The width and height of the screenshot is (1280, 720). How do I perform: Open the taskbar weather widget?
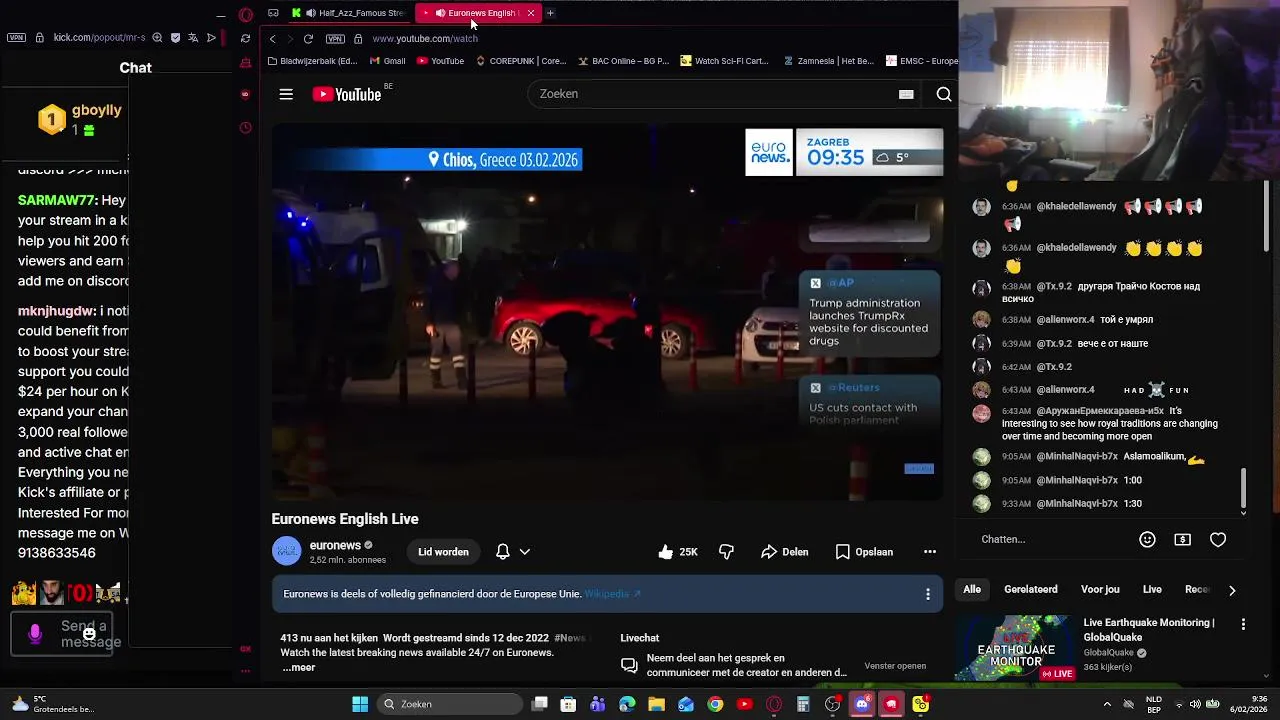point(52,704)
